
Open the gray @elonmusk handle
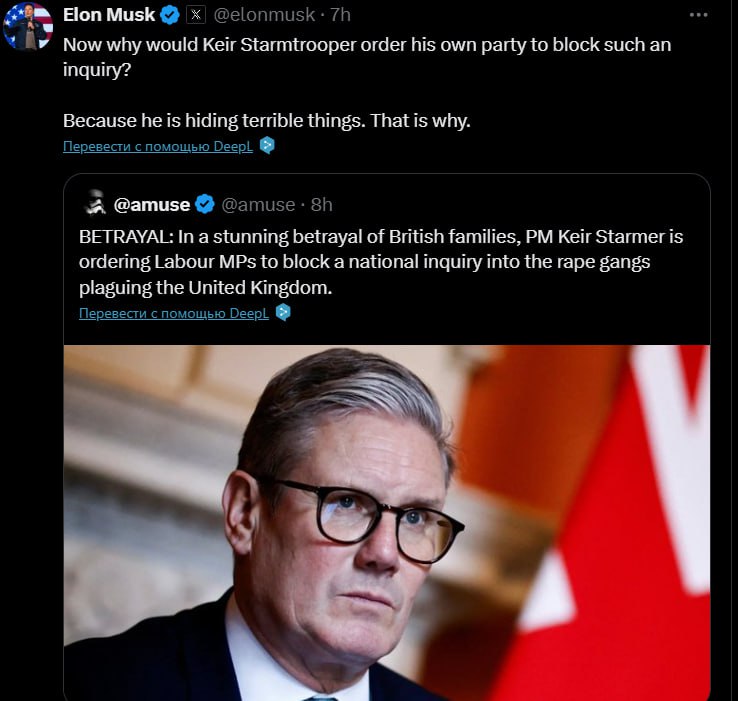click(262, 15)
